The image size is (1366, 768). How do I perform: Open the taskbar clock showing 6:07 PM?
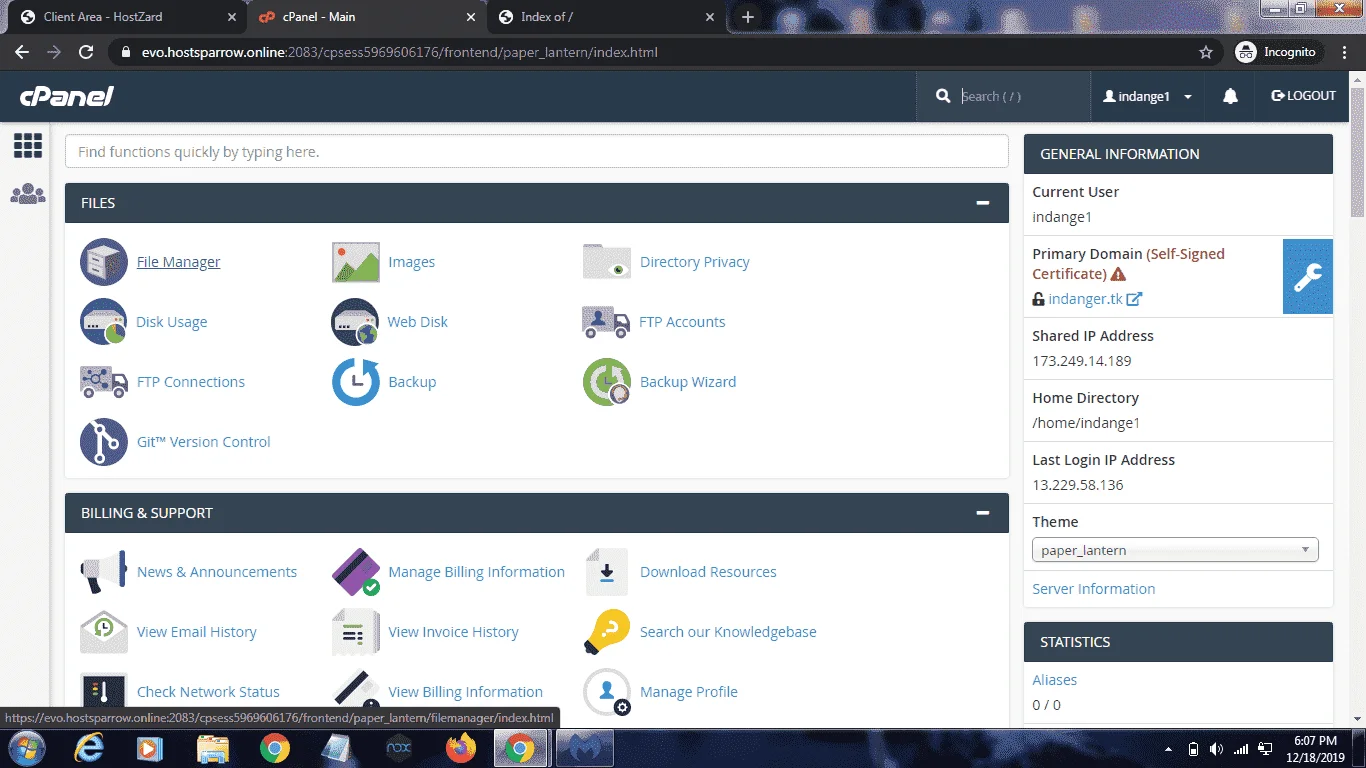coord(1315,748)
